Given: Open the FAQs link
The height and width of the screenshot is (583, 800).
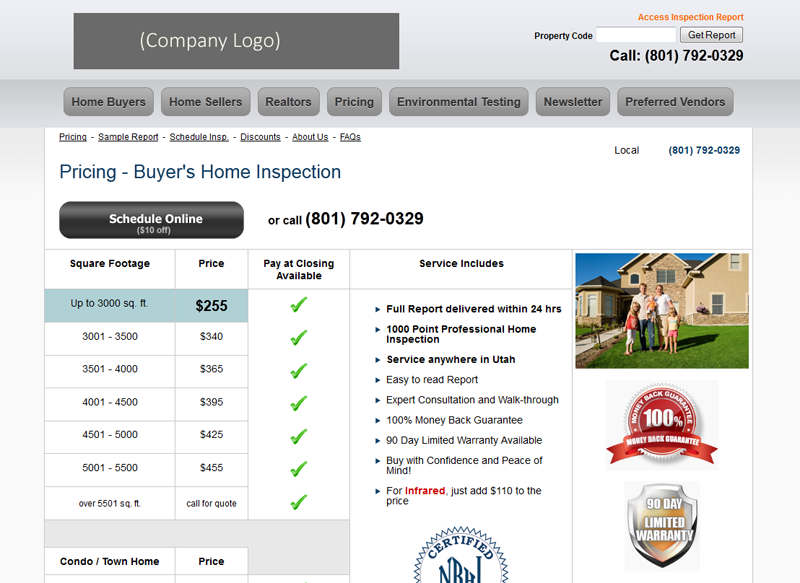Looking at the screenshot, I should click(350, 137).
